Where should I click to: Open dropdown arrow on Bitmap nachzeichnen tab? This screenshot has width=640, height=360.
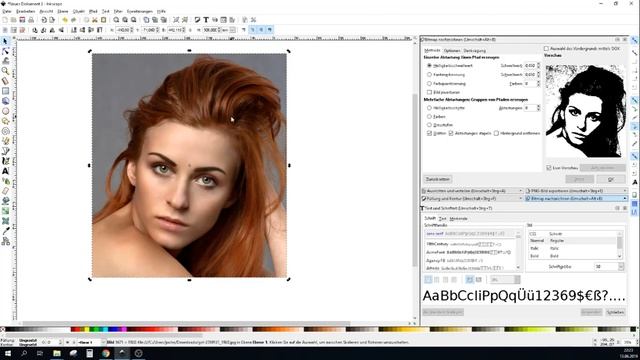(625, 198)
